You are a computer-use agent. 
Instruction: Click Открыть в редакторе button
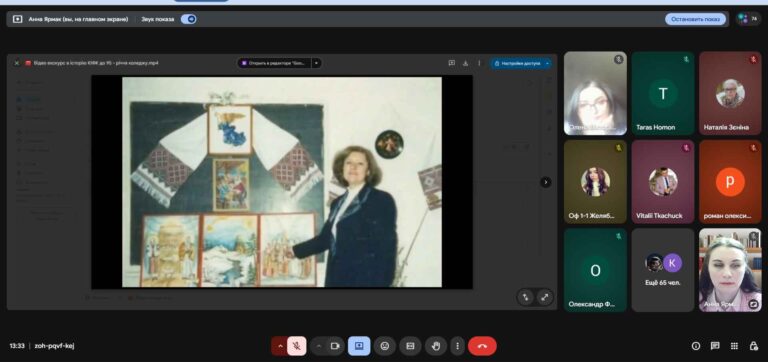(x=274, y=63)
